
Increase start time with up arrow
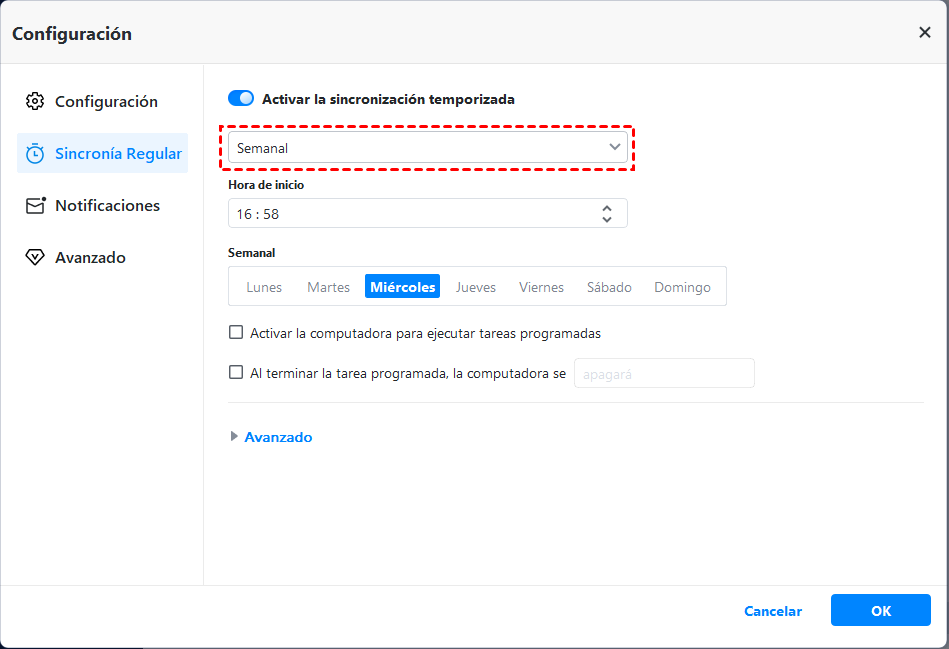pos(607,208)
